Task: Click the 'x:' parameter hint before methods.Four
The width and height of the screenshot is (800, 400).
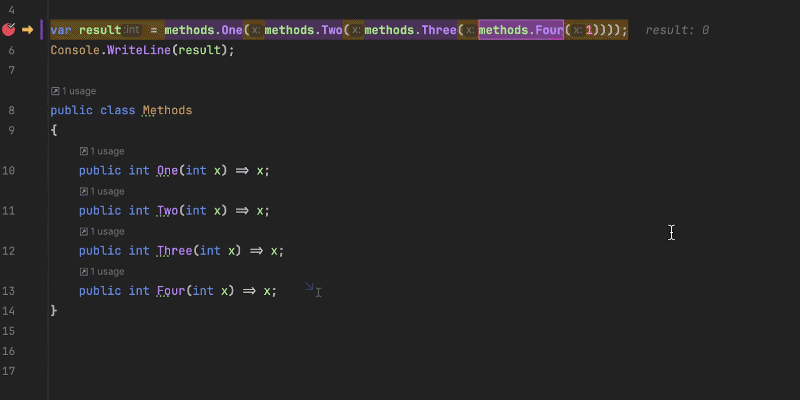Action: click(470, 31)
